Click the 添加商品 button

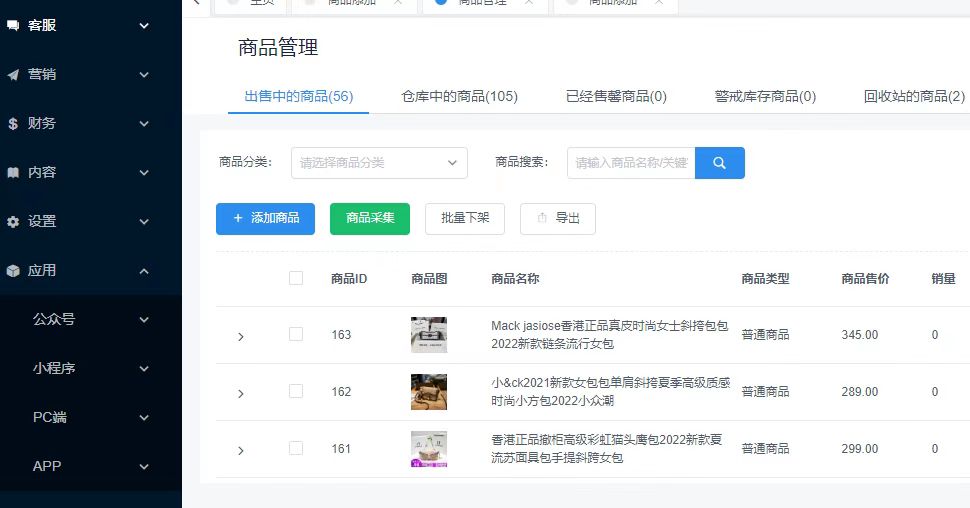pyautogui.click(x=265, y=218)
